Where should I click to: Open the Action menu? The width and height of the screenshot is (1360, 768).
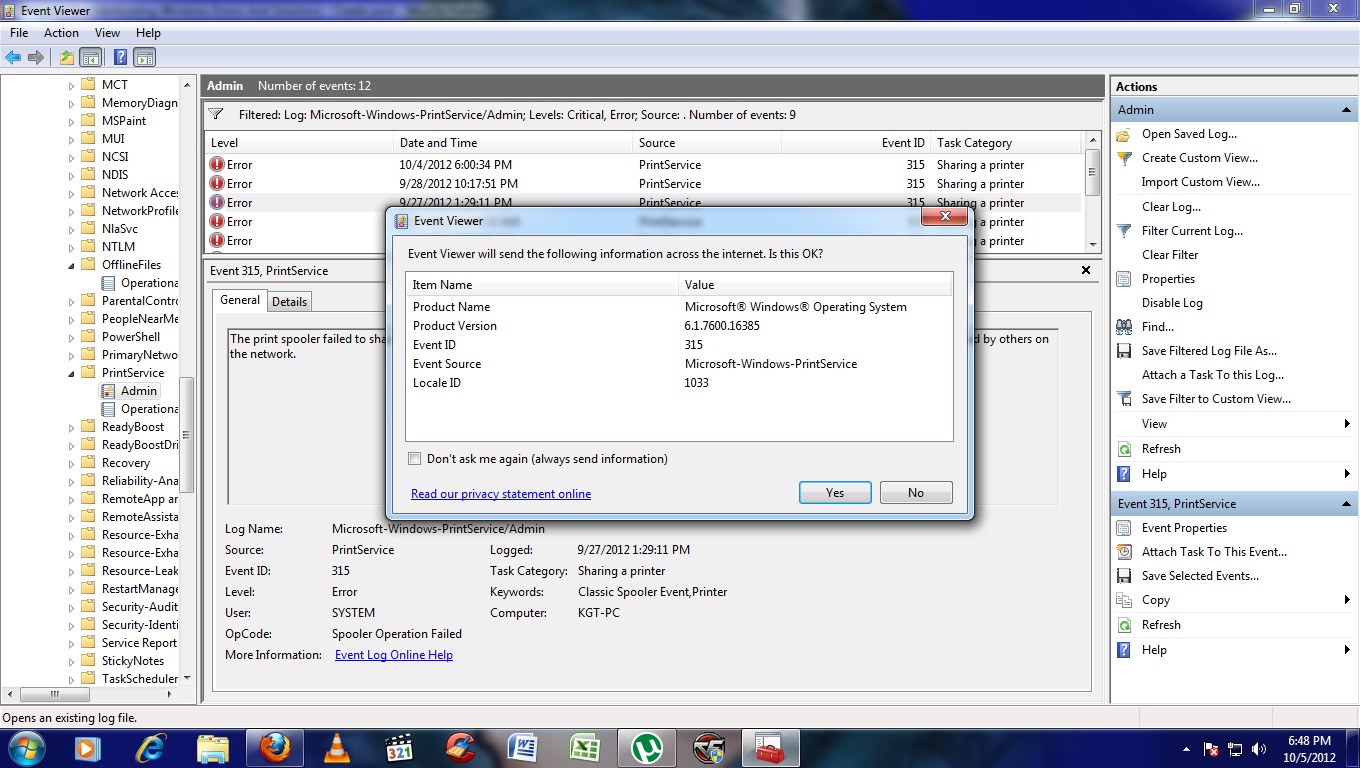(60, 32)
